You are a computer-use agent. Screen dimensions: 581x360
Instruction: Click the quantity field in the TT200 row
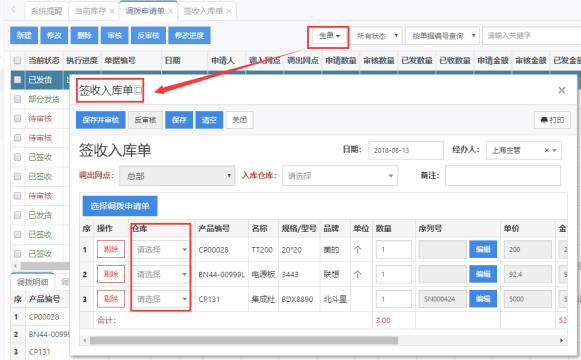tap(394, 250)
